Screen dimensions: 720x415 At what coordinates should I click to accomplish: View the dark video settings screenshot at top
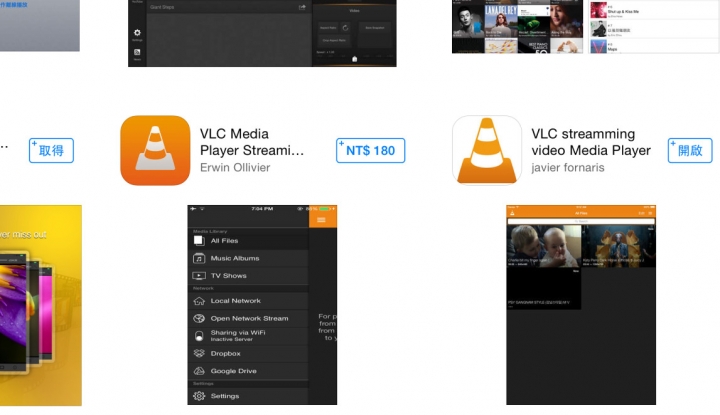tap(262, 33)
